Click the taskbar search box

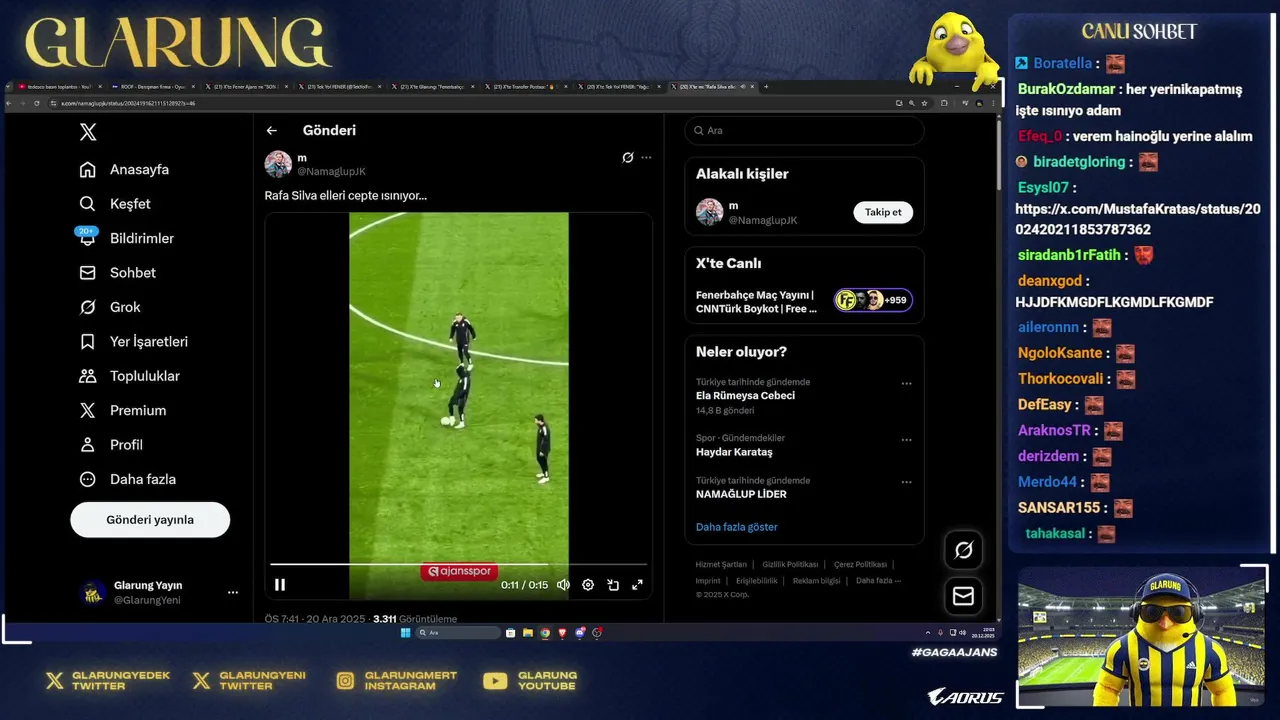[458, 633]
